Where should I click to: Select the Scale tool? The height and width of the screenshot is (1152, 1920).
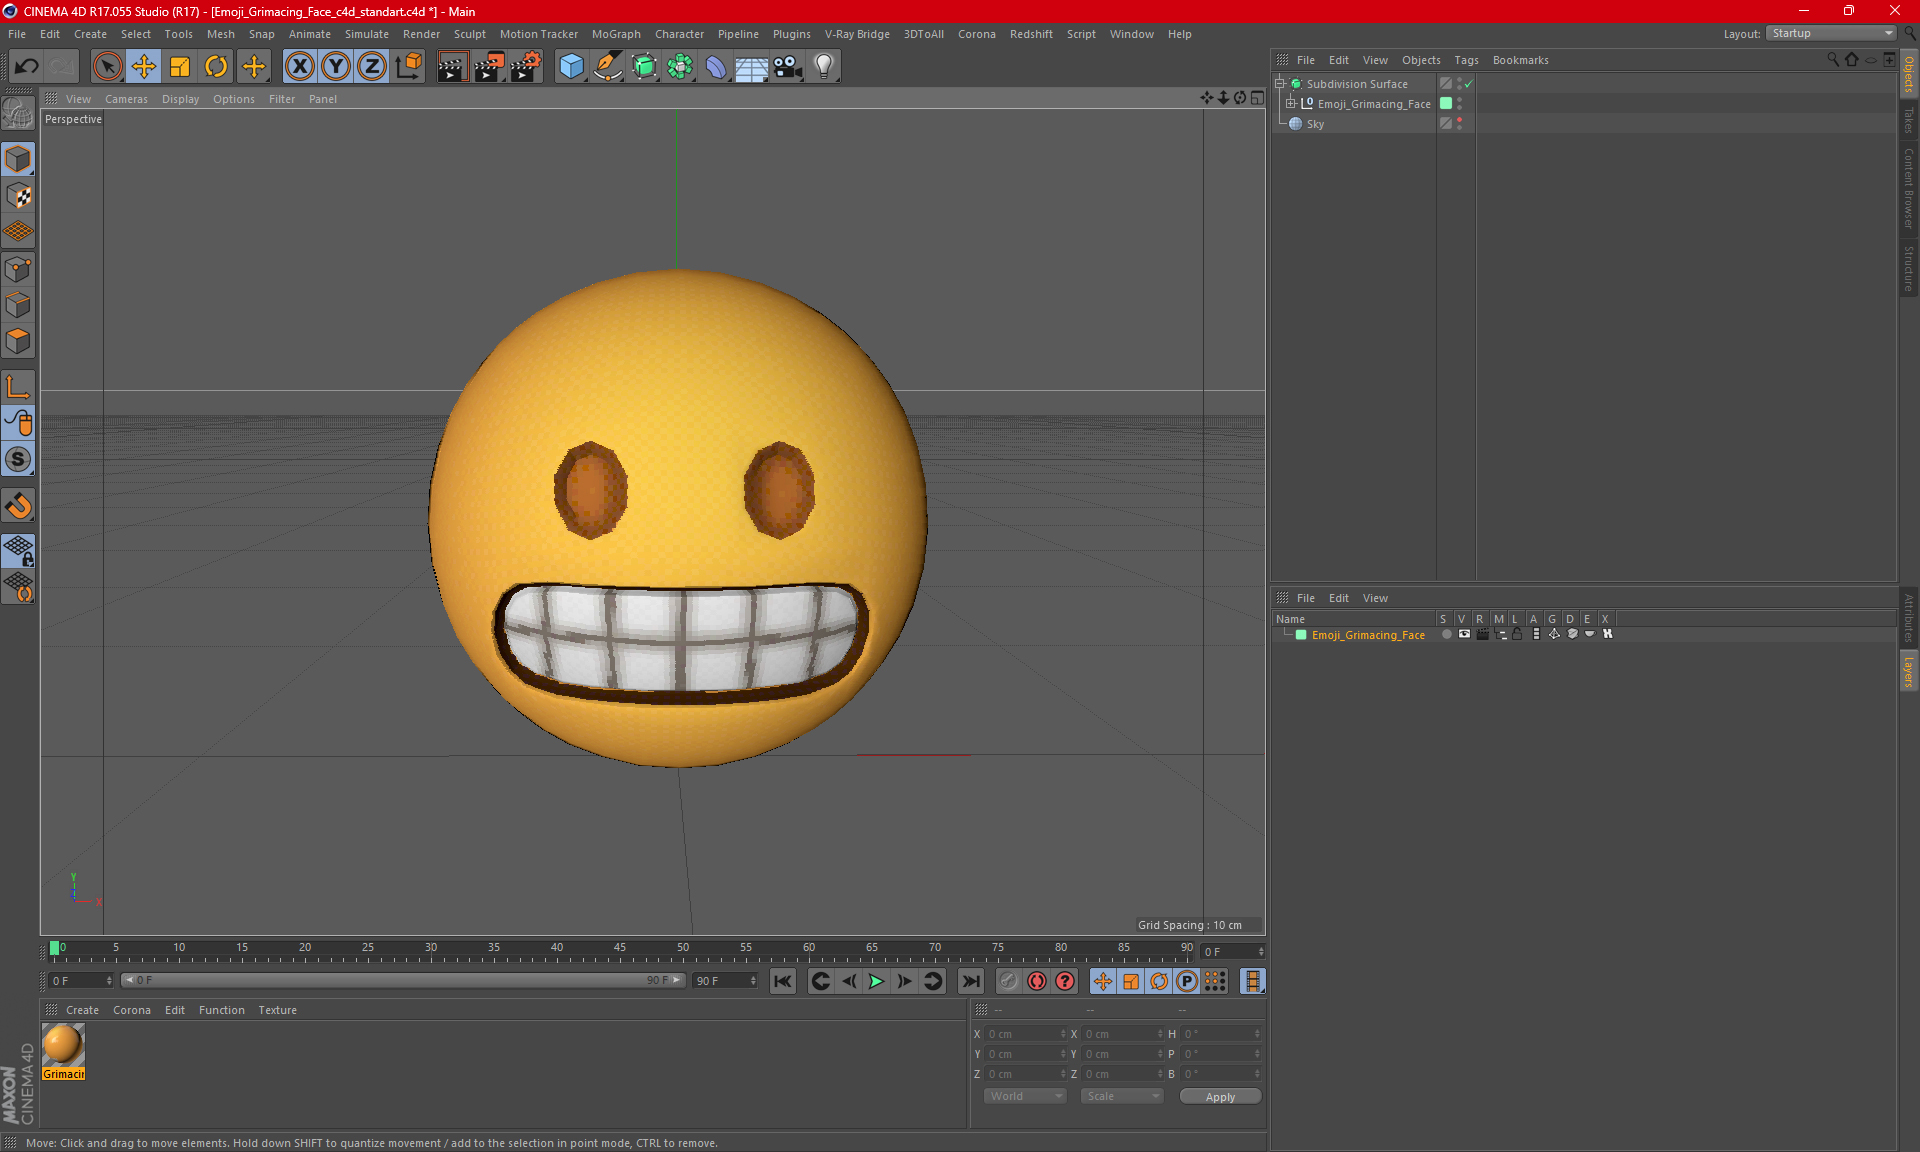click(180, 66)
